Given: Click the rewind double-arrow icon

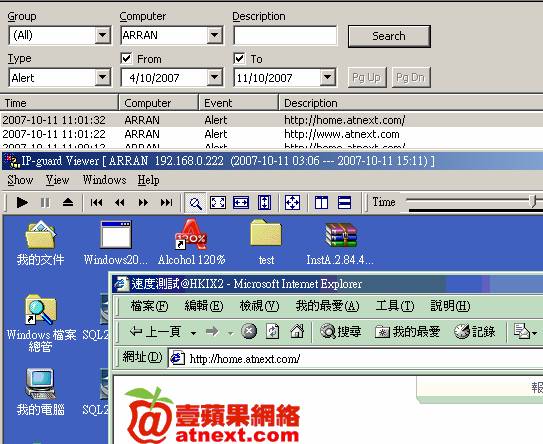Looking at the screenshot, I should 120,202.
